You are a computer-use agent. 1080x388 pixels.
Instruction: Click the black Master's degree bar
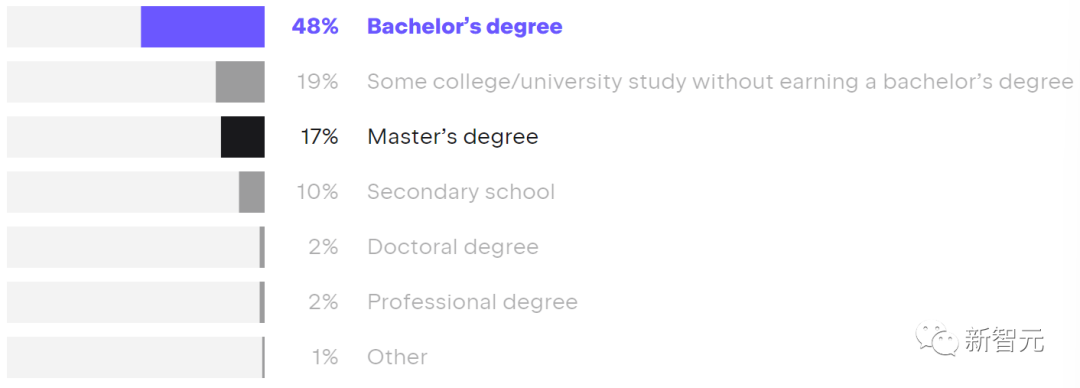coord(242,137)
